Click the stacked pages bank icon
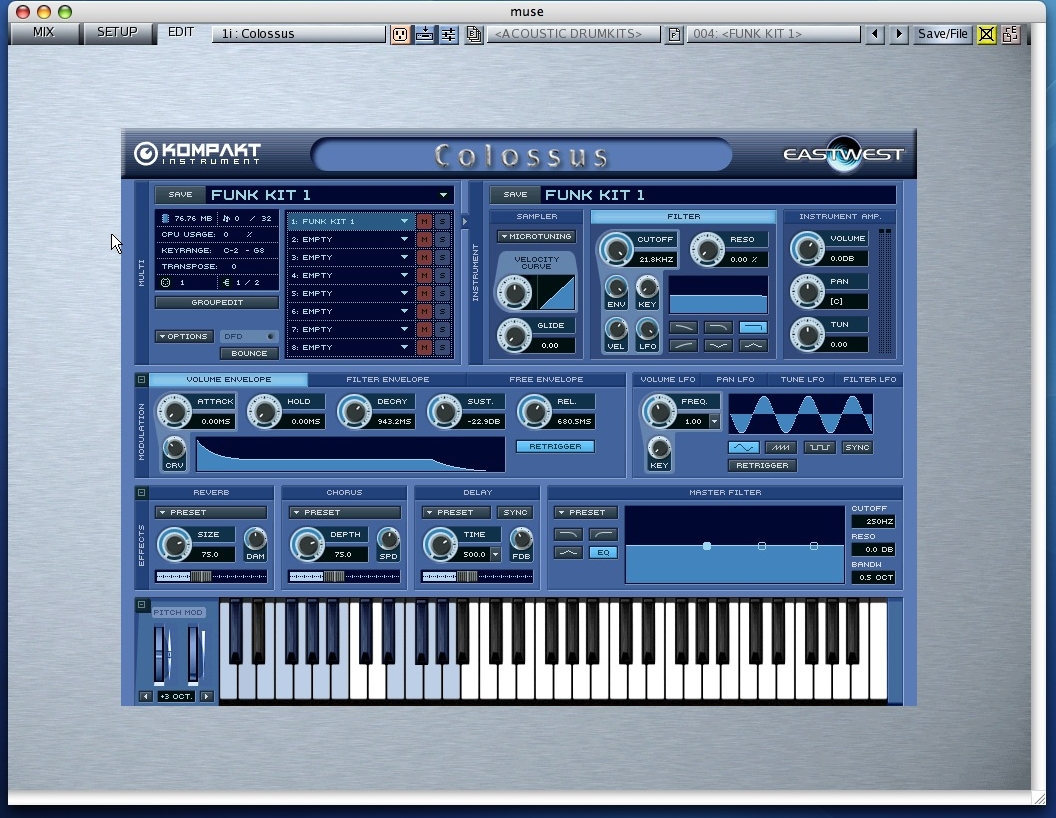Screen dimensions: 1056x818 pyautogui.click(x=474, y=34)
